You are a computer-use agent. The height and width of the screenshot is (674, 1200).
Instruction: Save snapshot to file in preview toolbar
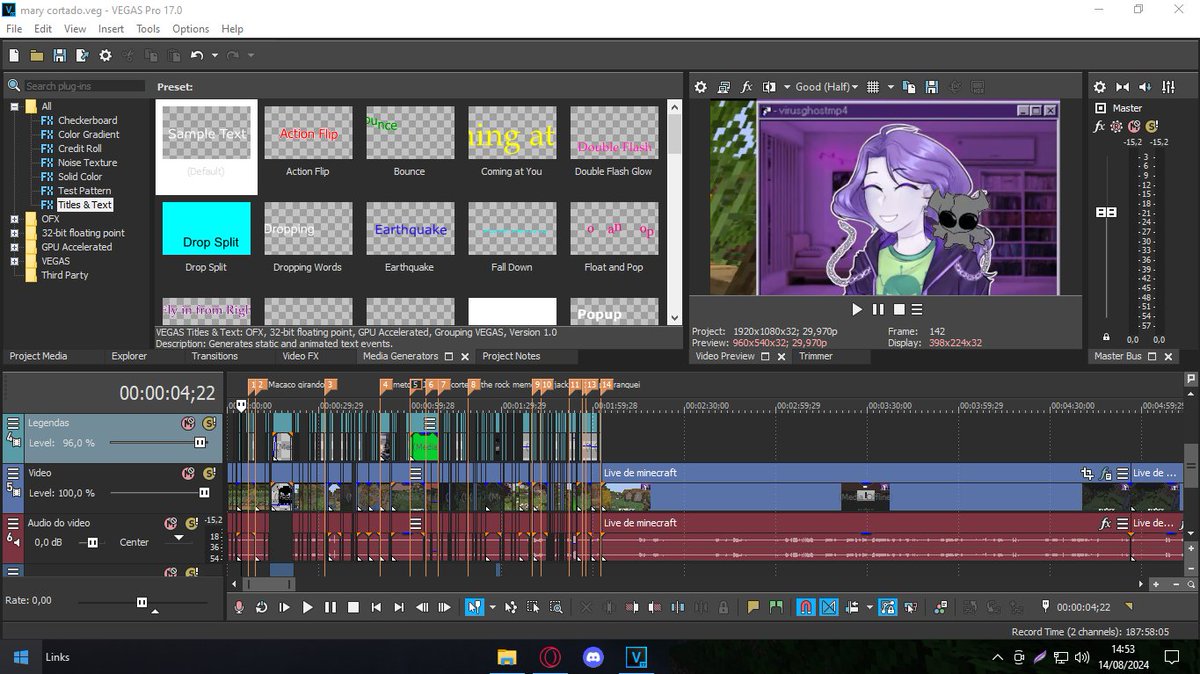[932, 87]
